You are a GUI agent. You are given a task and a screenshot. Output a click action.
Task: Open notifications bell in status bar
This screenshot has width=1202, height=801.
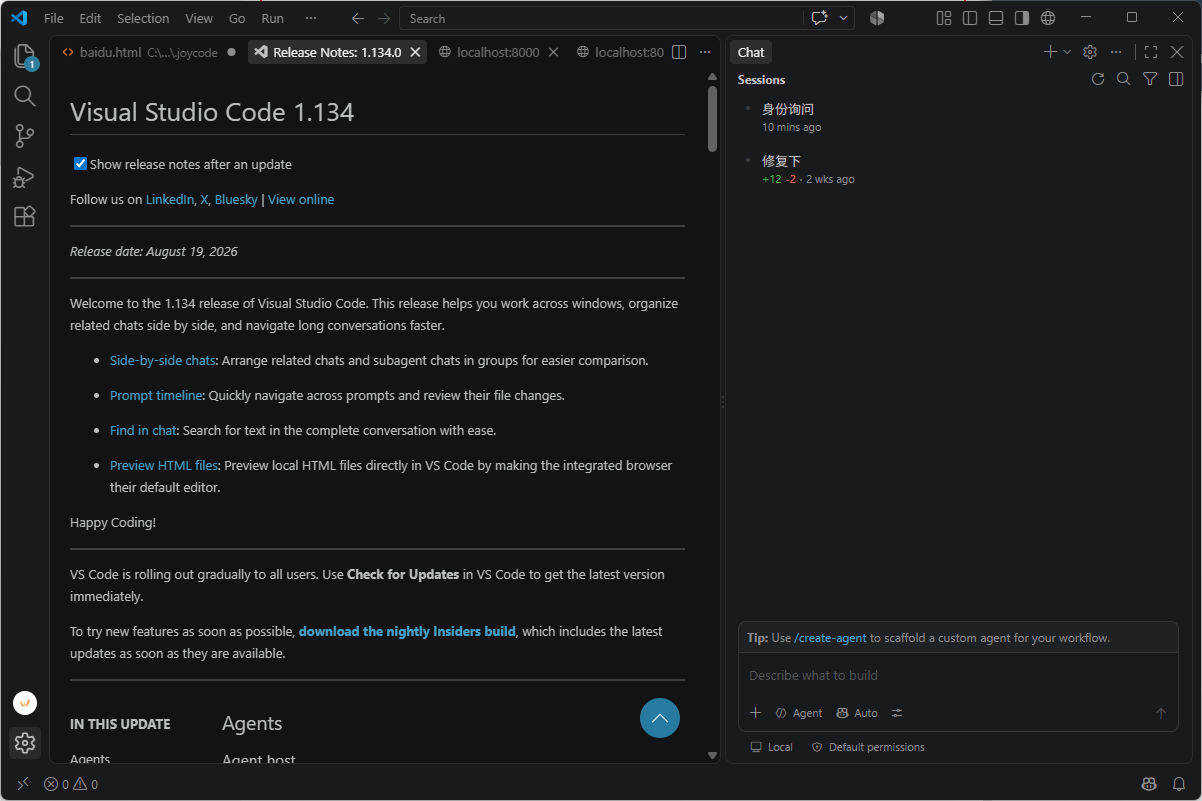click(1179, 785)
